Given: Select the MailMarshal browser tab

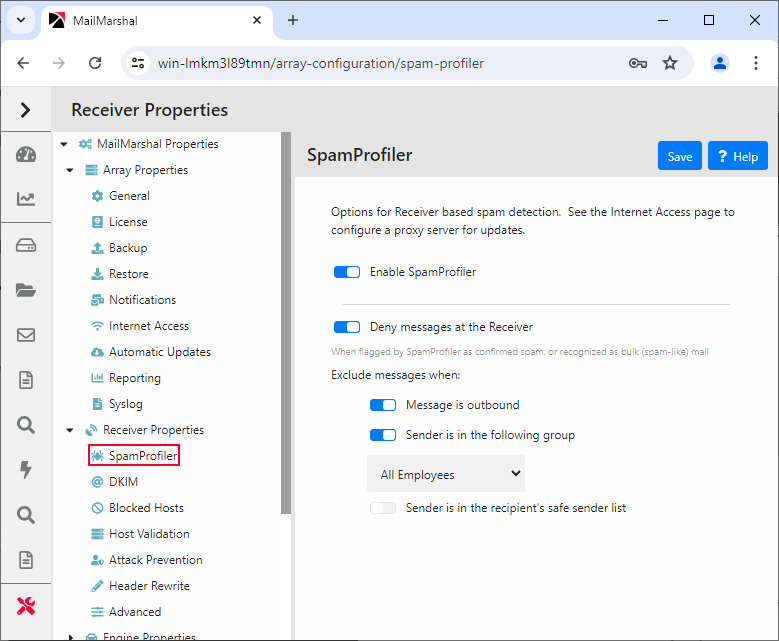Looking at the screenshot, I should (x=156, y=20).
